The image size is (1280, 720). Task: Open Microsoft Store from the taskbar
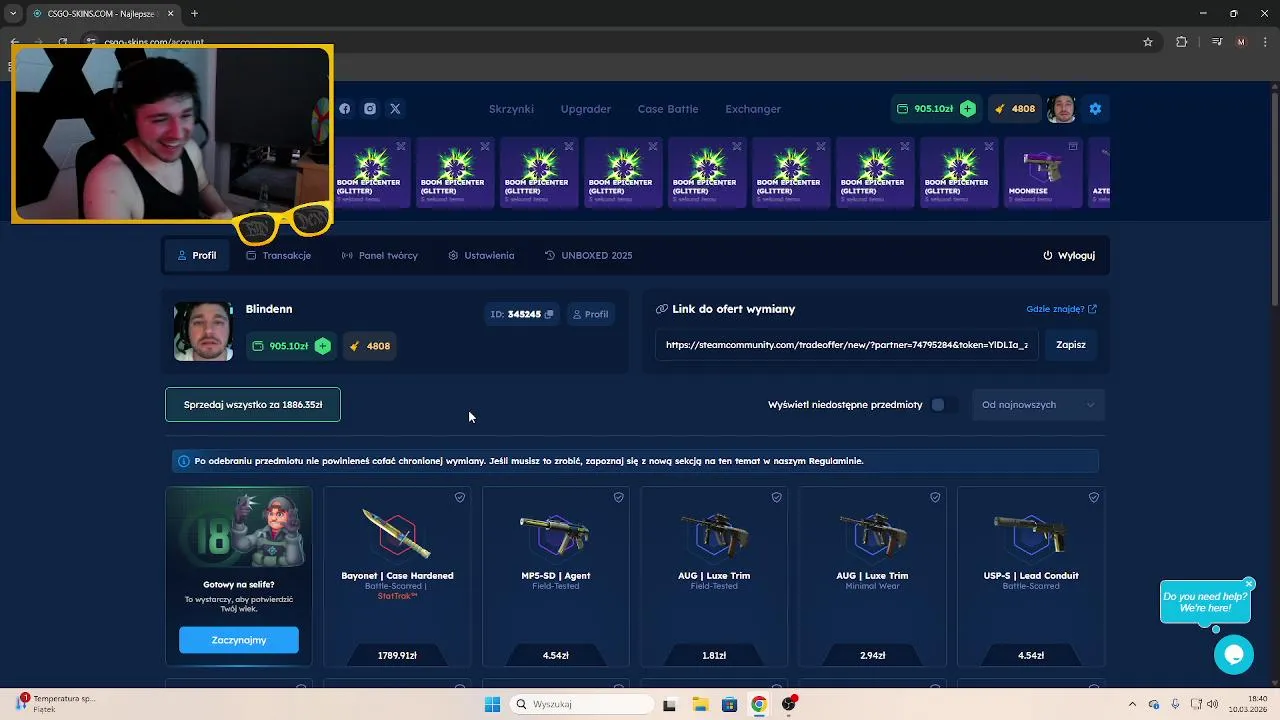729,704
